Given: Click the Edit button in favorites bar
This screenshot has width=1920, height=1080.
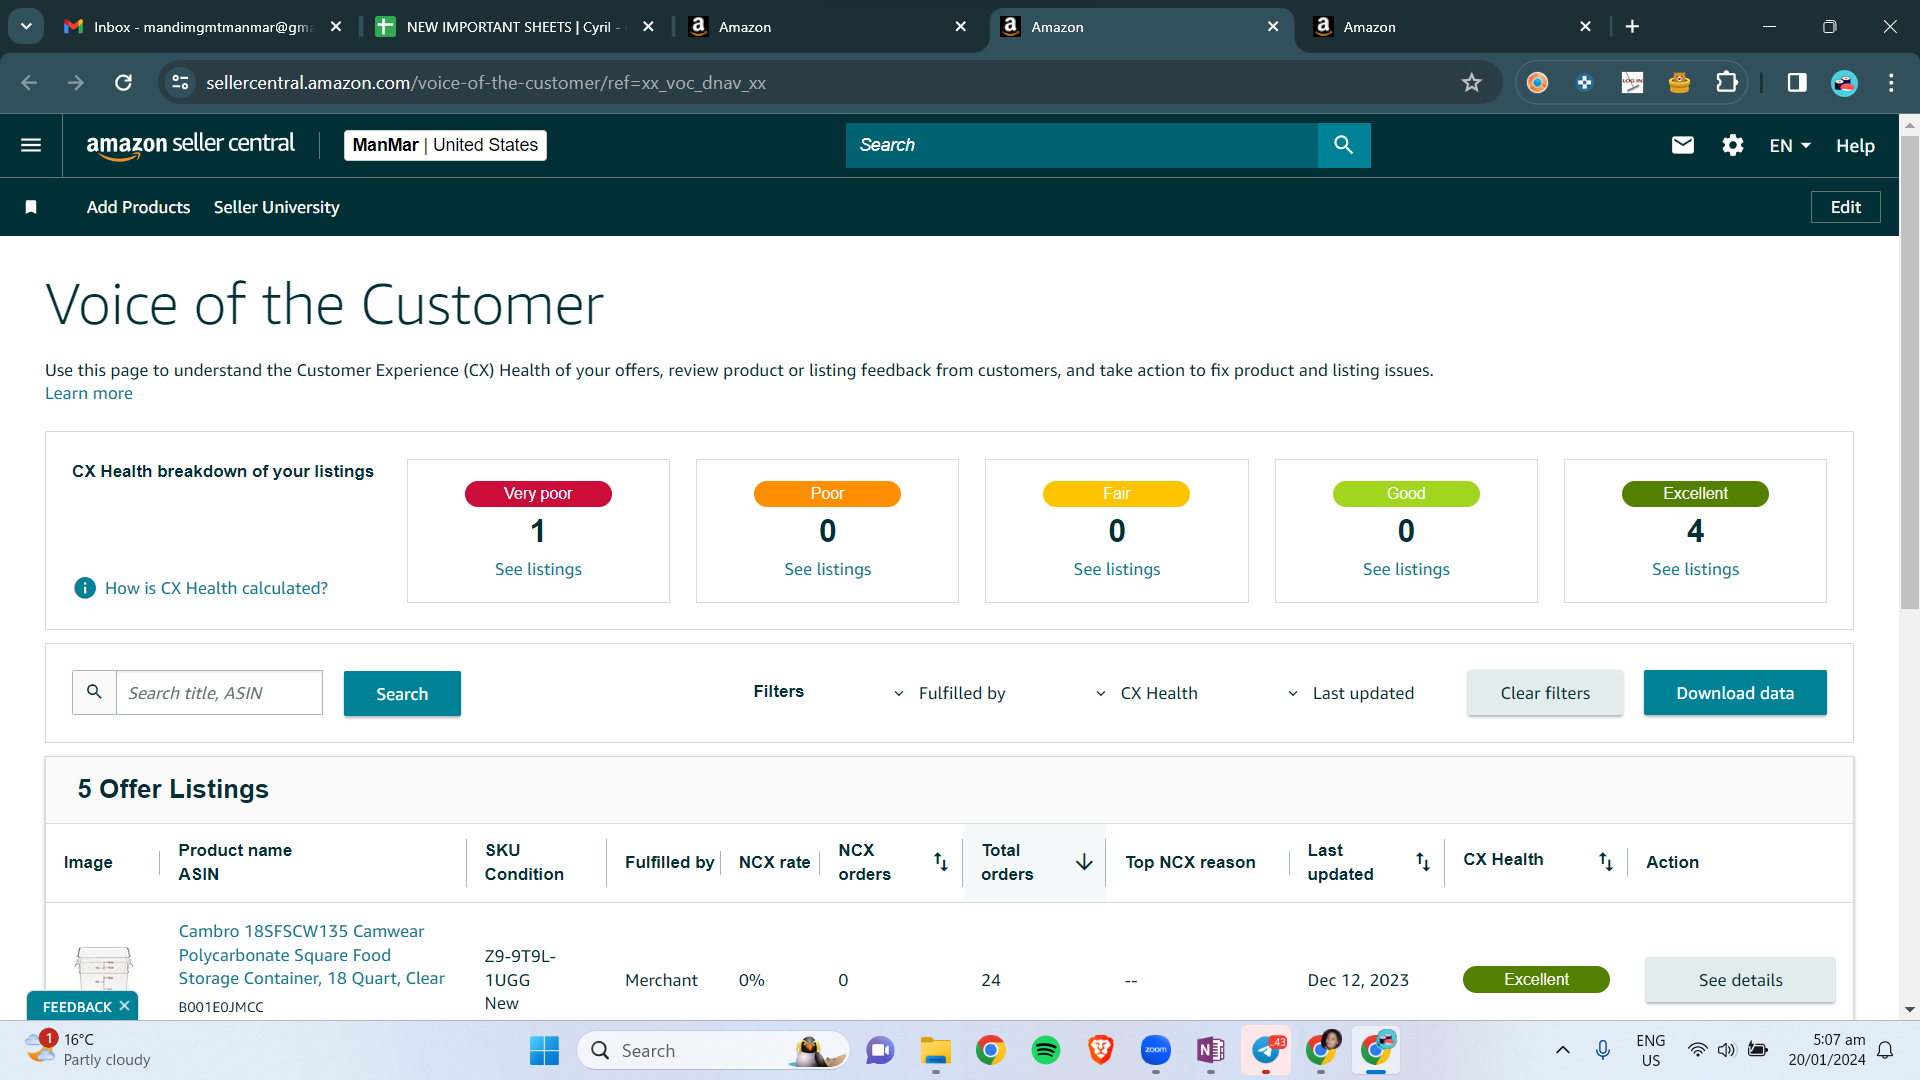Looking at the screenshot, I should coord(1845,207).
